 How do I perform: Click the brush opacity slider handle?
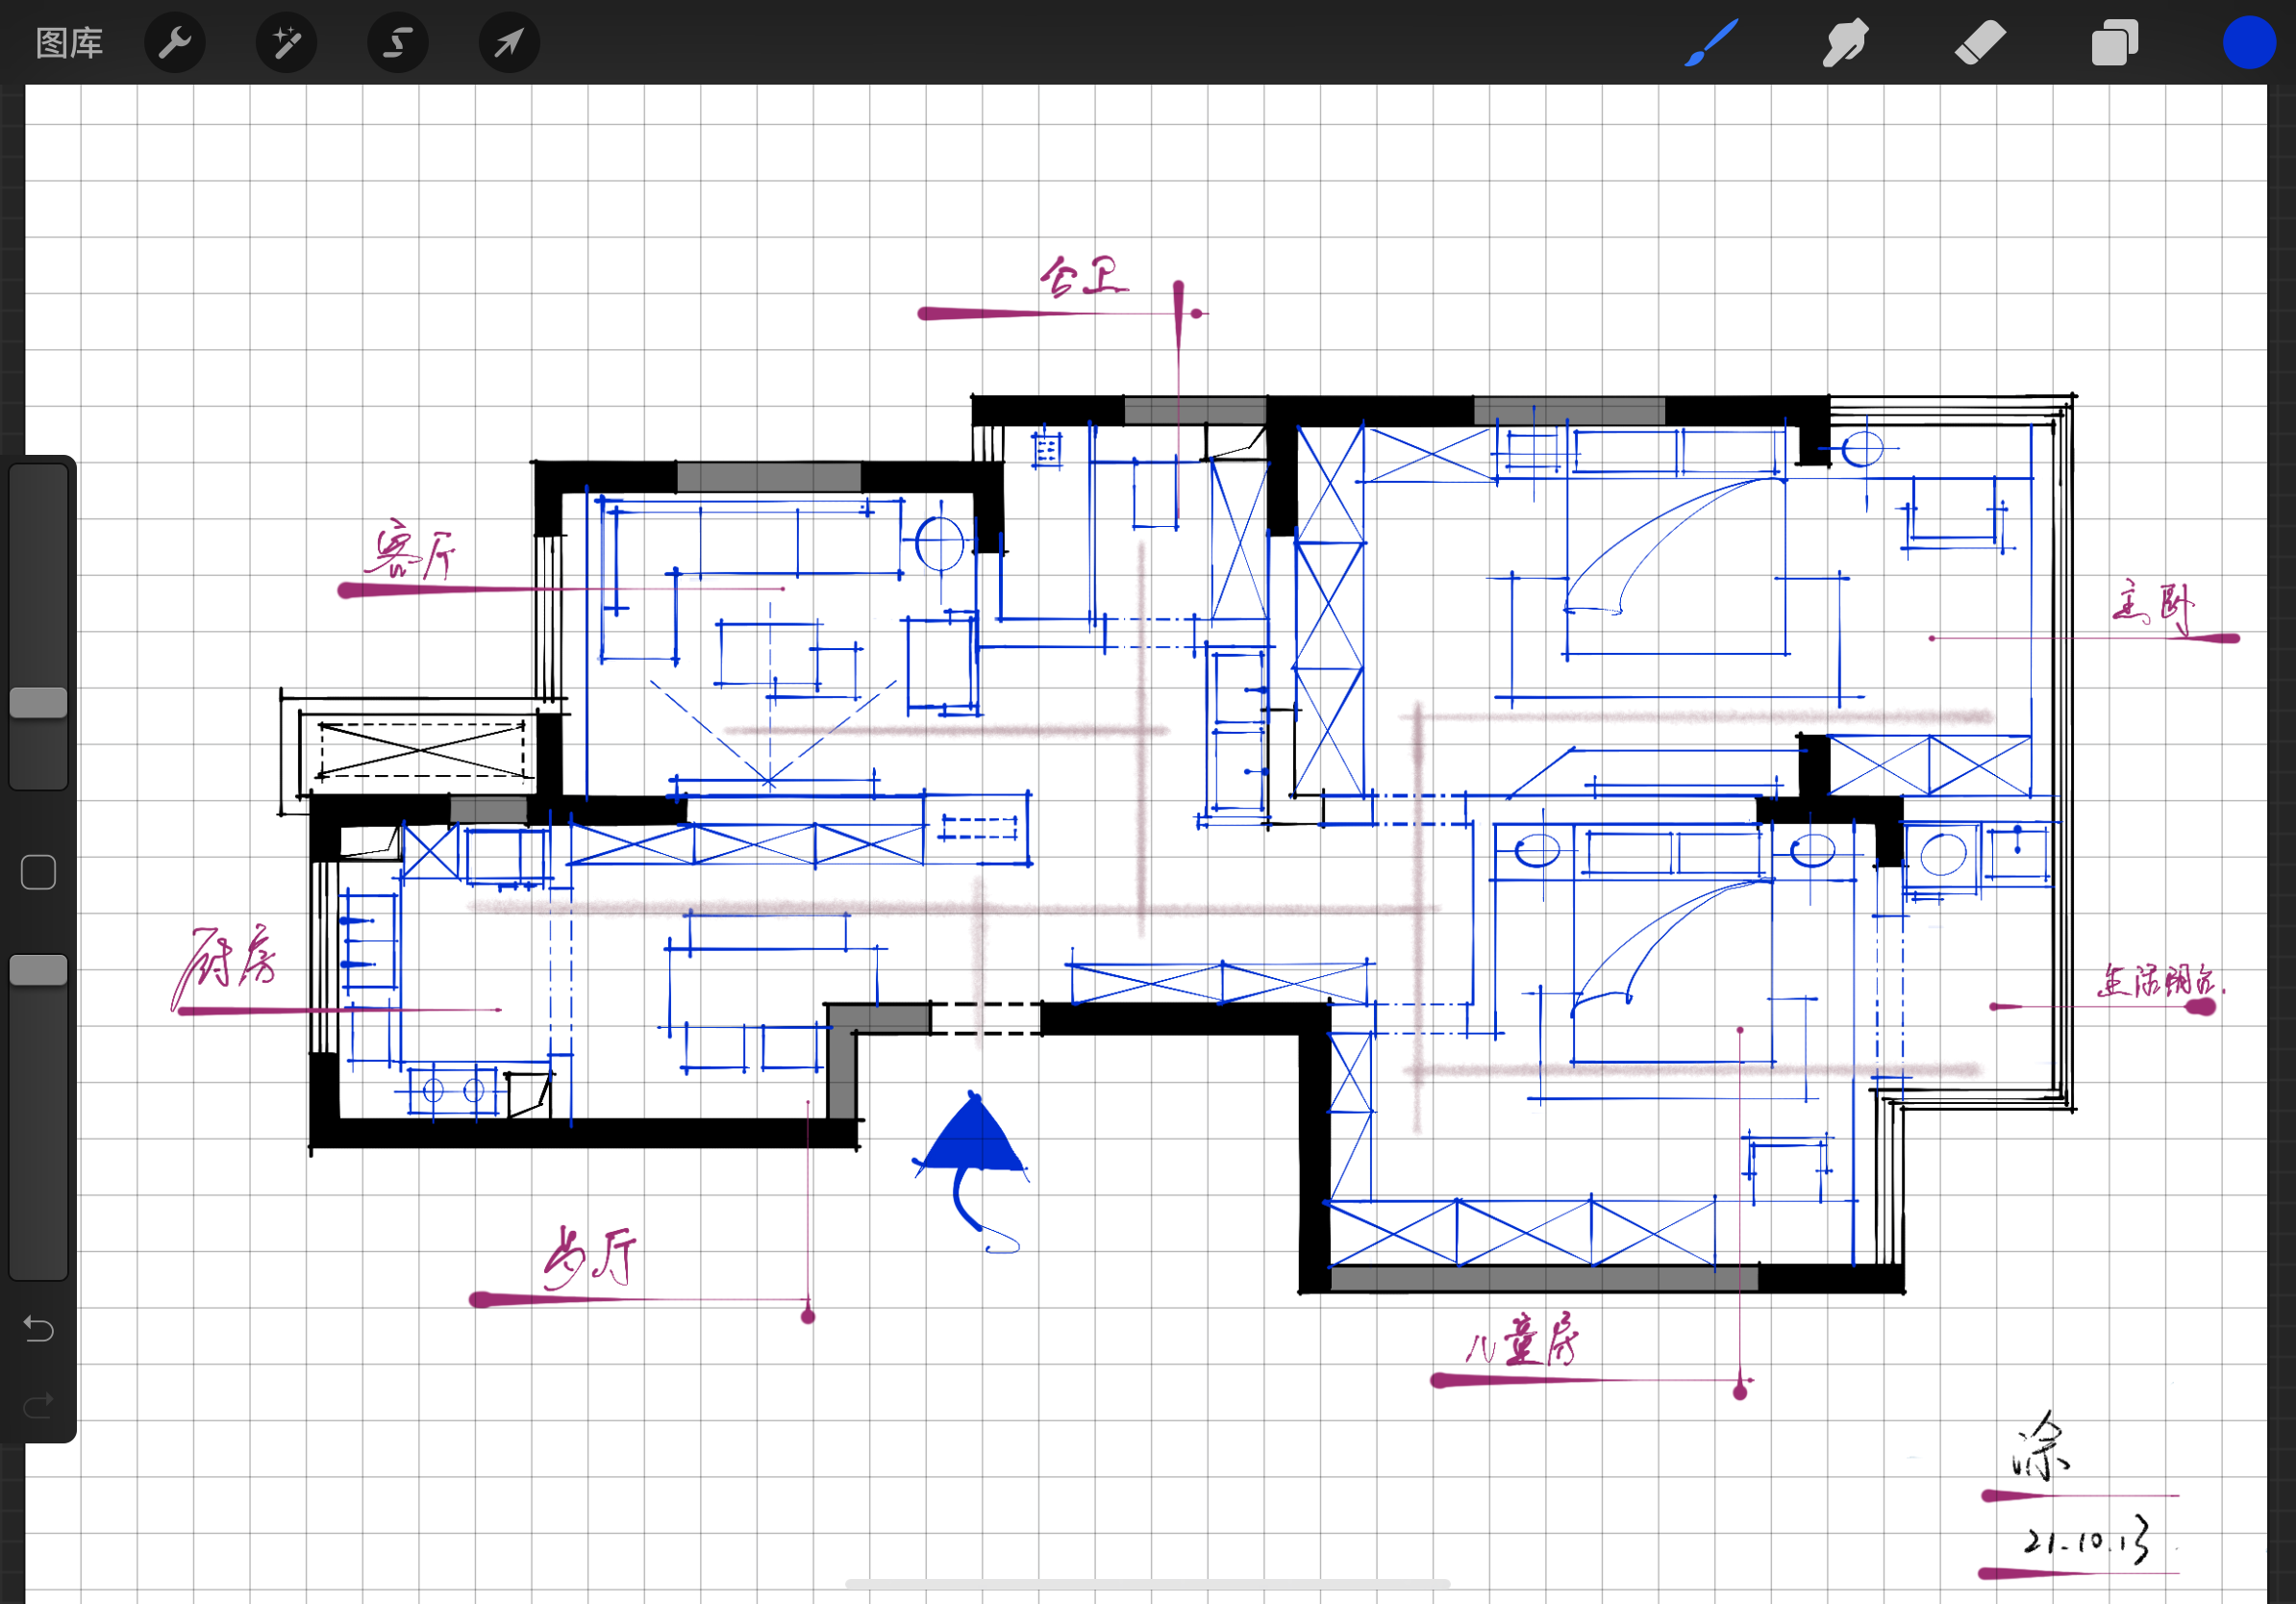(x=39, y=970)
